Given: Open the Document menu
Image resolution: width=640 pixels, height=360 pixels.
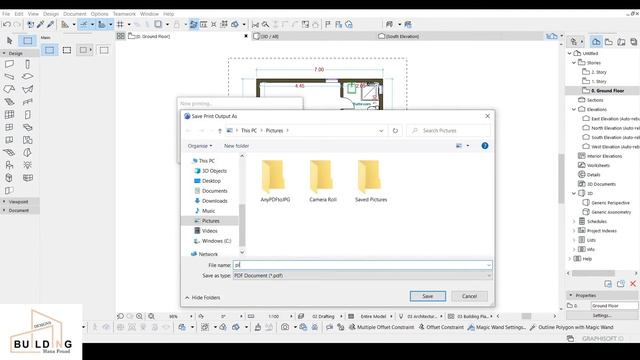Looking at the screenshot, I should click(74, 14).
